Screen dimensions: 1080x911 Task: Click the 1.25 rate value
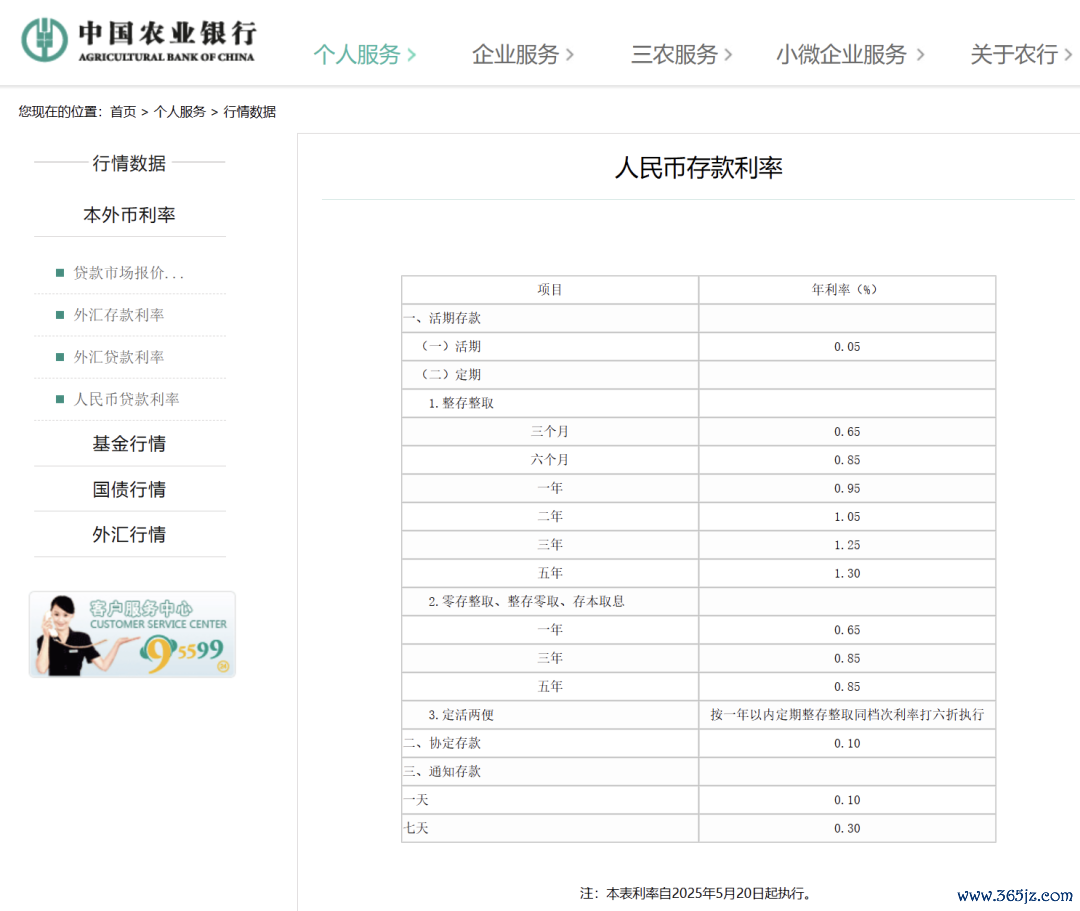(847, 545)
